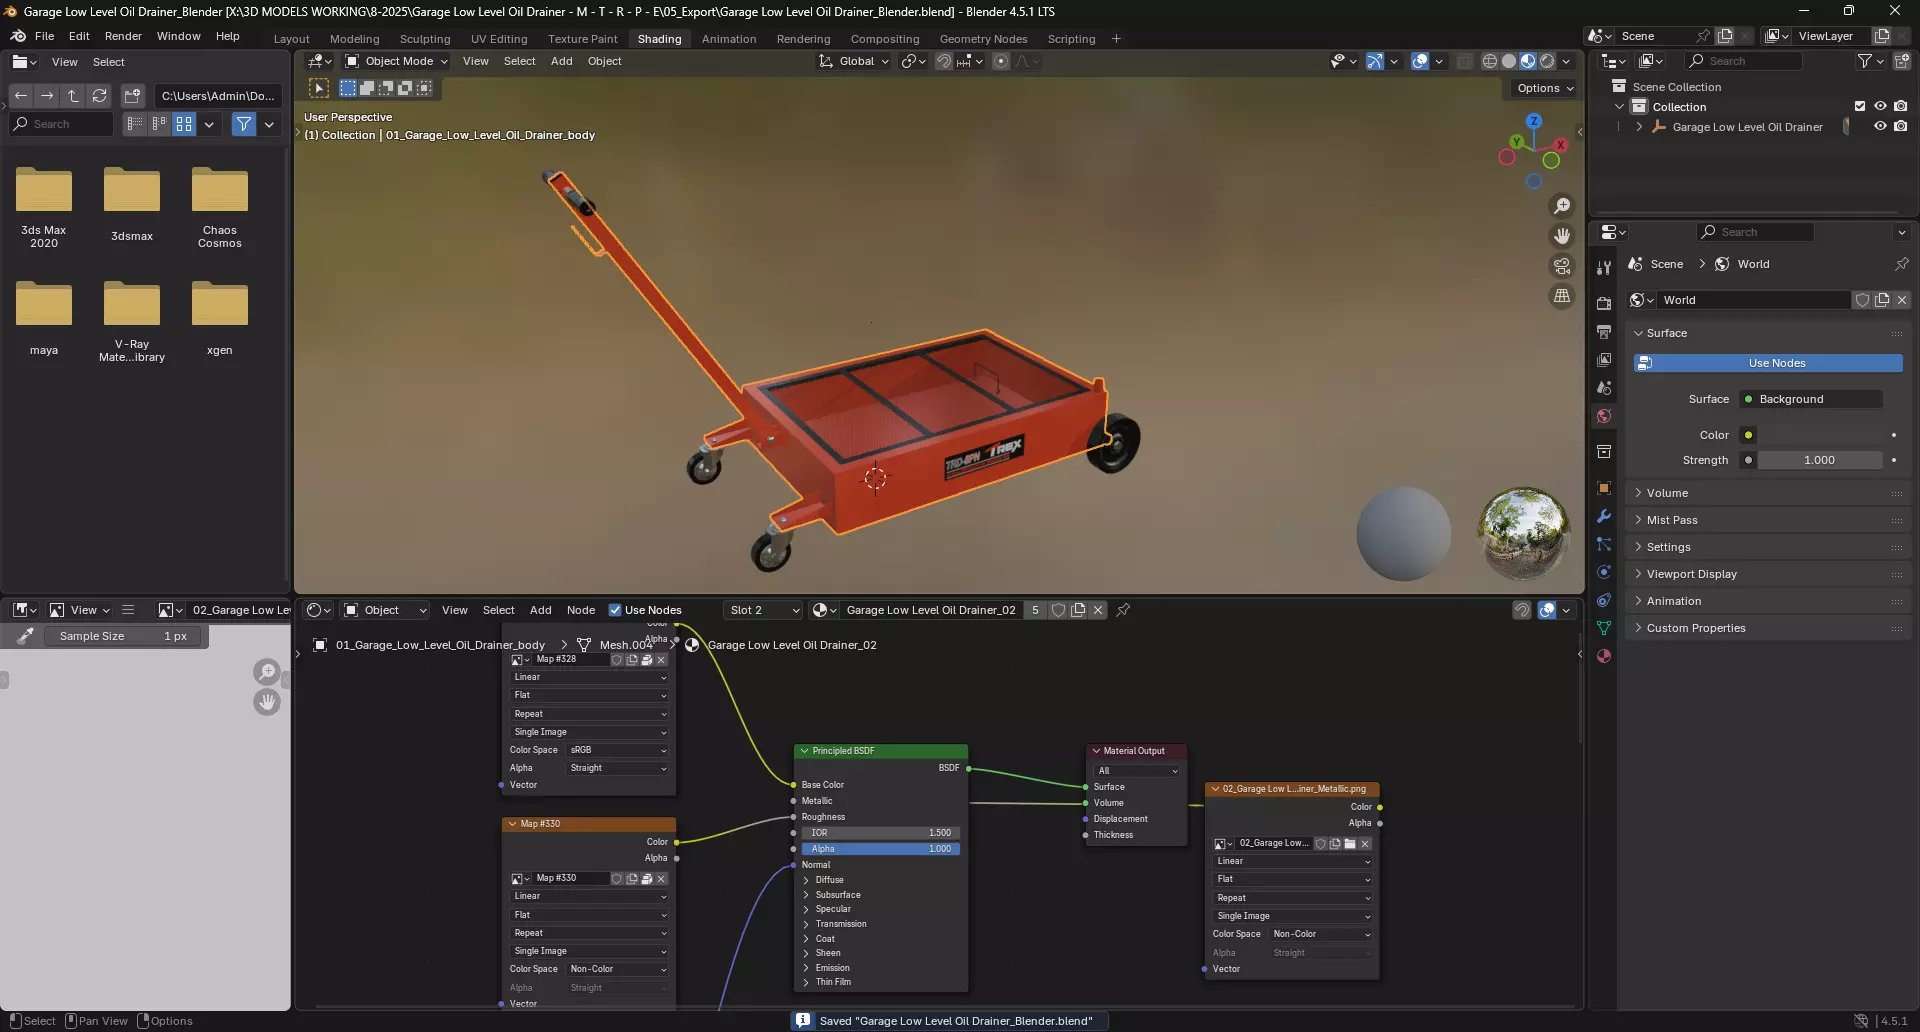1920x1032 pixels.
Task: Open the Render menu
Action: pyautogui.click(x=123, y=36)
